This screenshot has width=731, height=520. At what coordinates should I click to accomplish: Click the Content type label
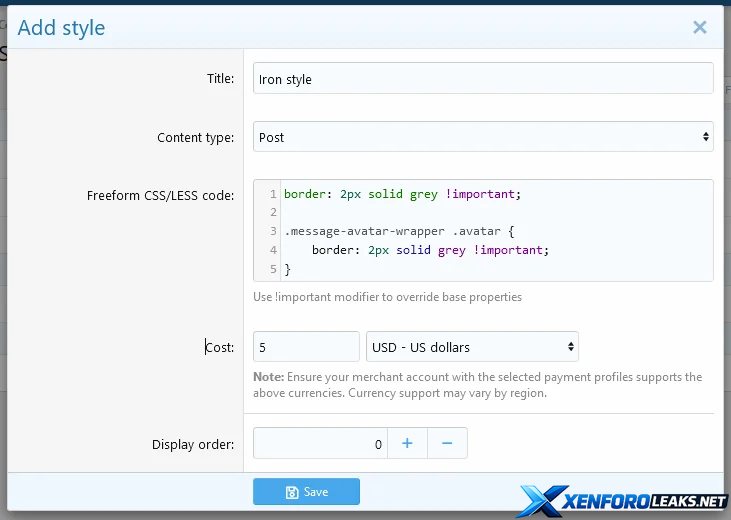195,138
